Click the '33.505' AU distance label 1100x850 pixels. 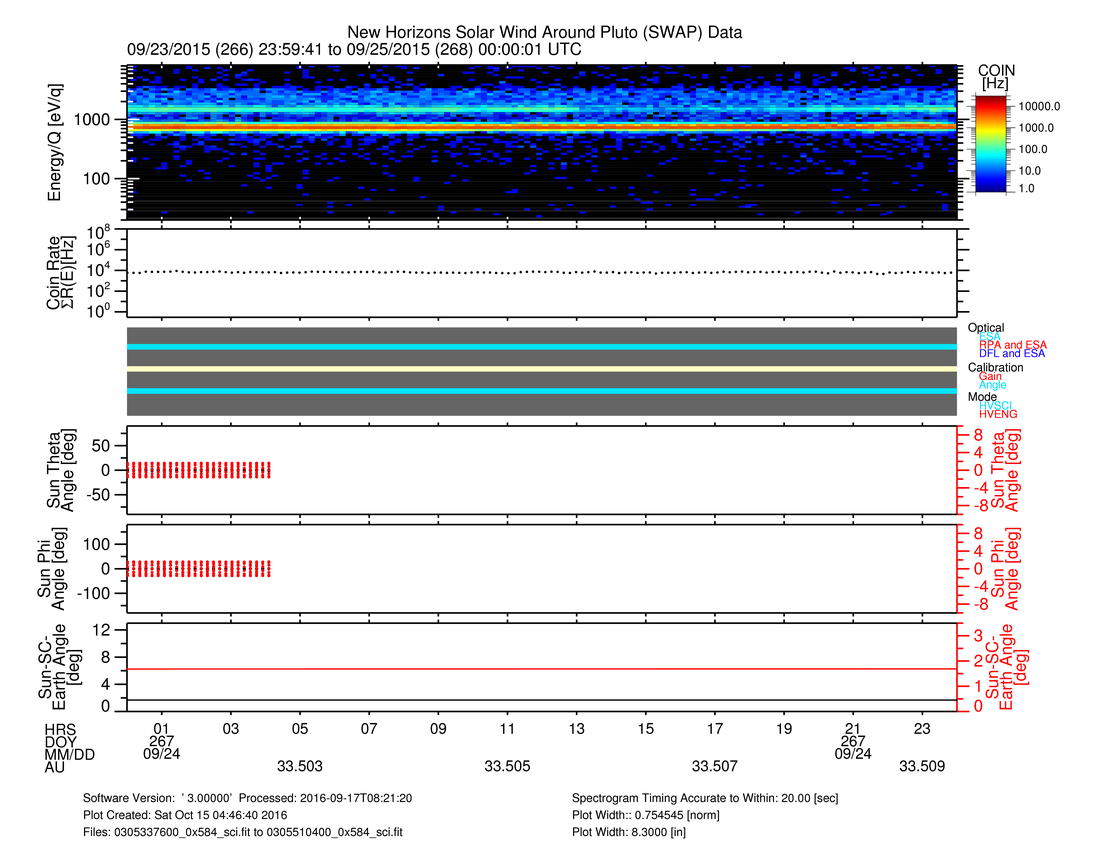click(x=508, y=767)
